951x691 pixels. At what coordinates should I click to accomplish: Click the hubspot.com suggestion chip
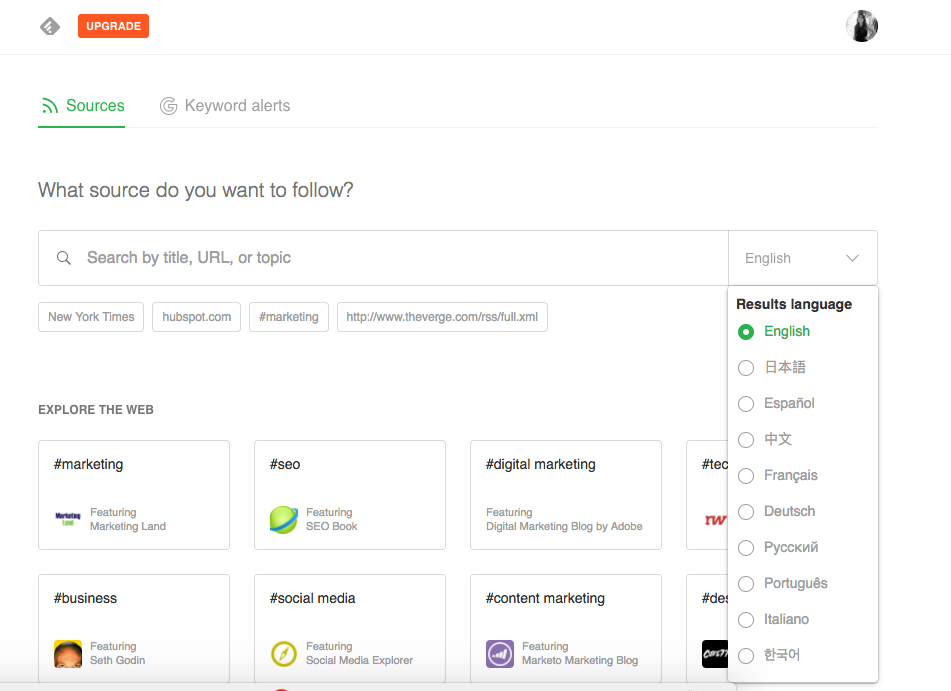[197, 317]
